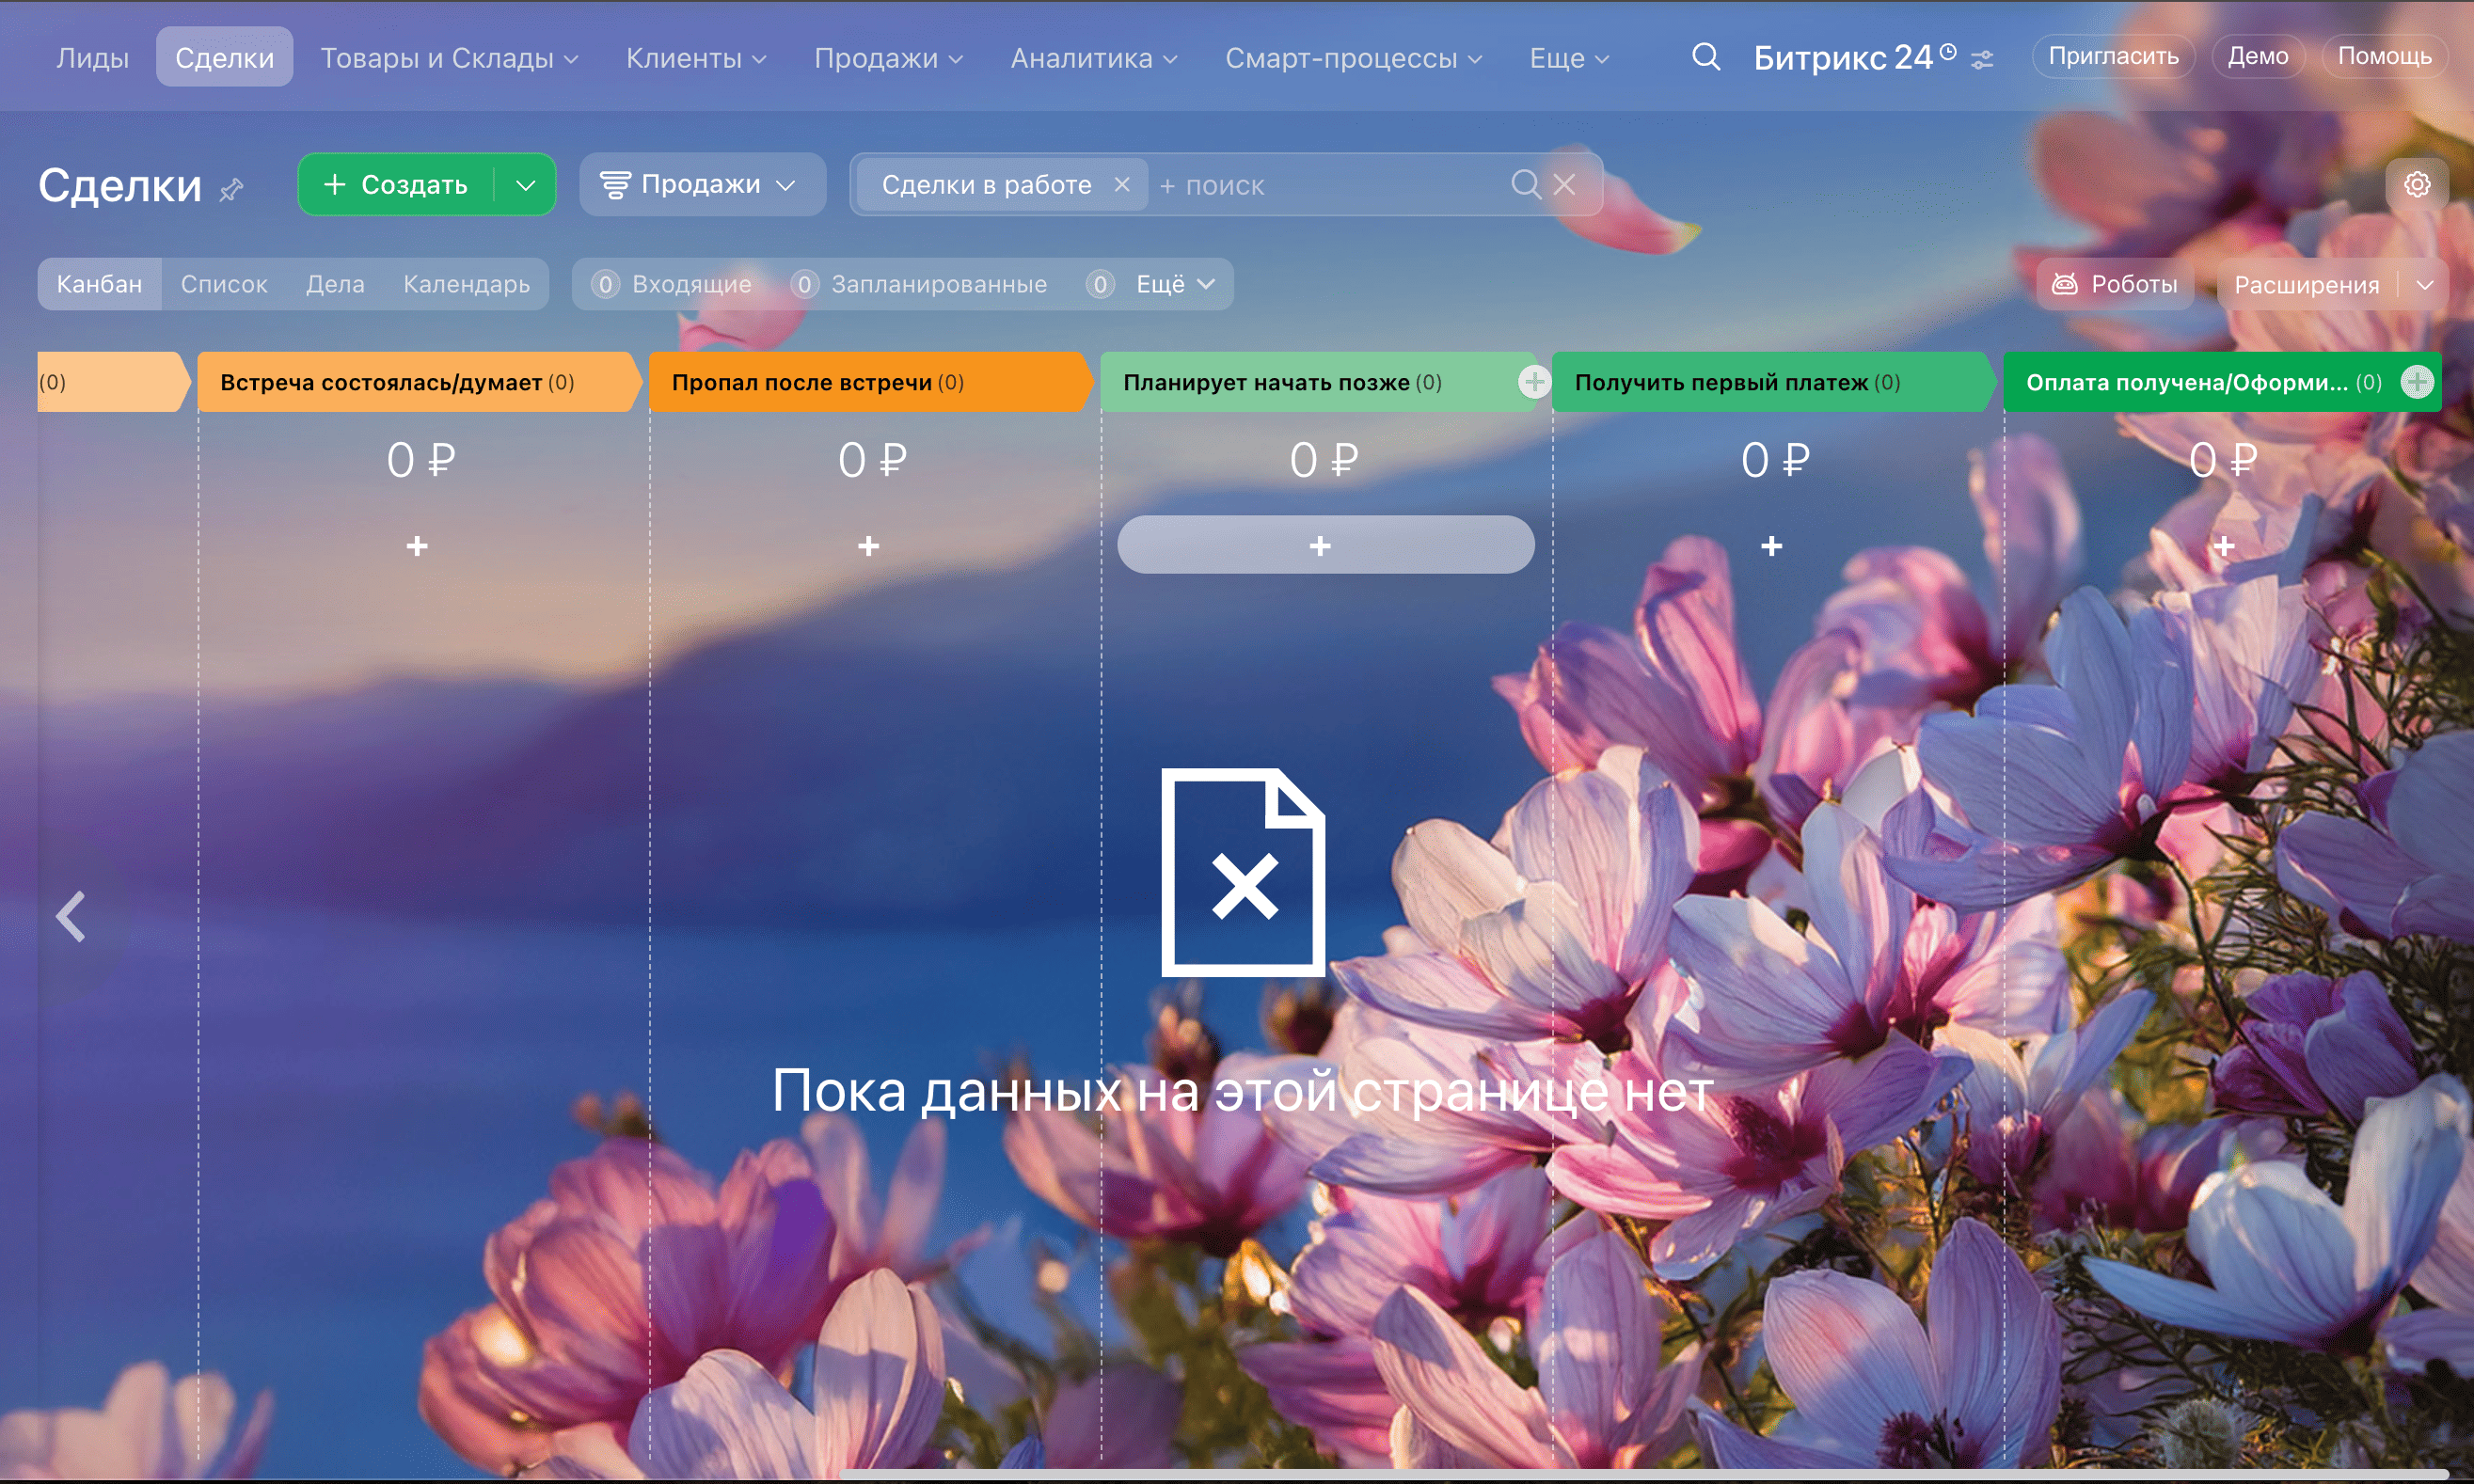The image size is (2474, 1484).
Task: Click the filter search magnifier icon
Action: (x=1524, y=185)
